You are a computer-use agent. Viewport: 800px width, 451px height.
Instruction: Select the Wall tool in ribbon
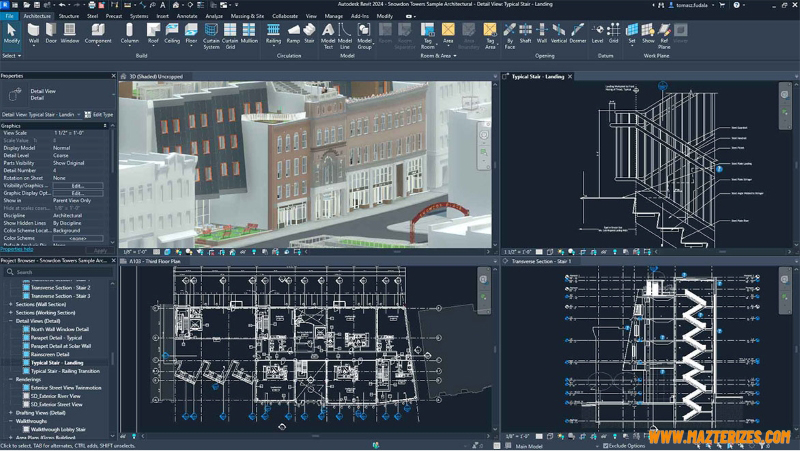pos(34,34)
